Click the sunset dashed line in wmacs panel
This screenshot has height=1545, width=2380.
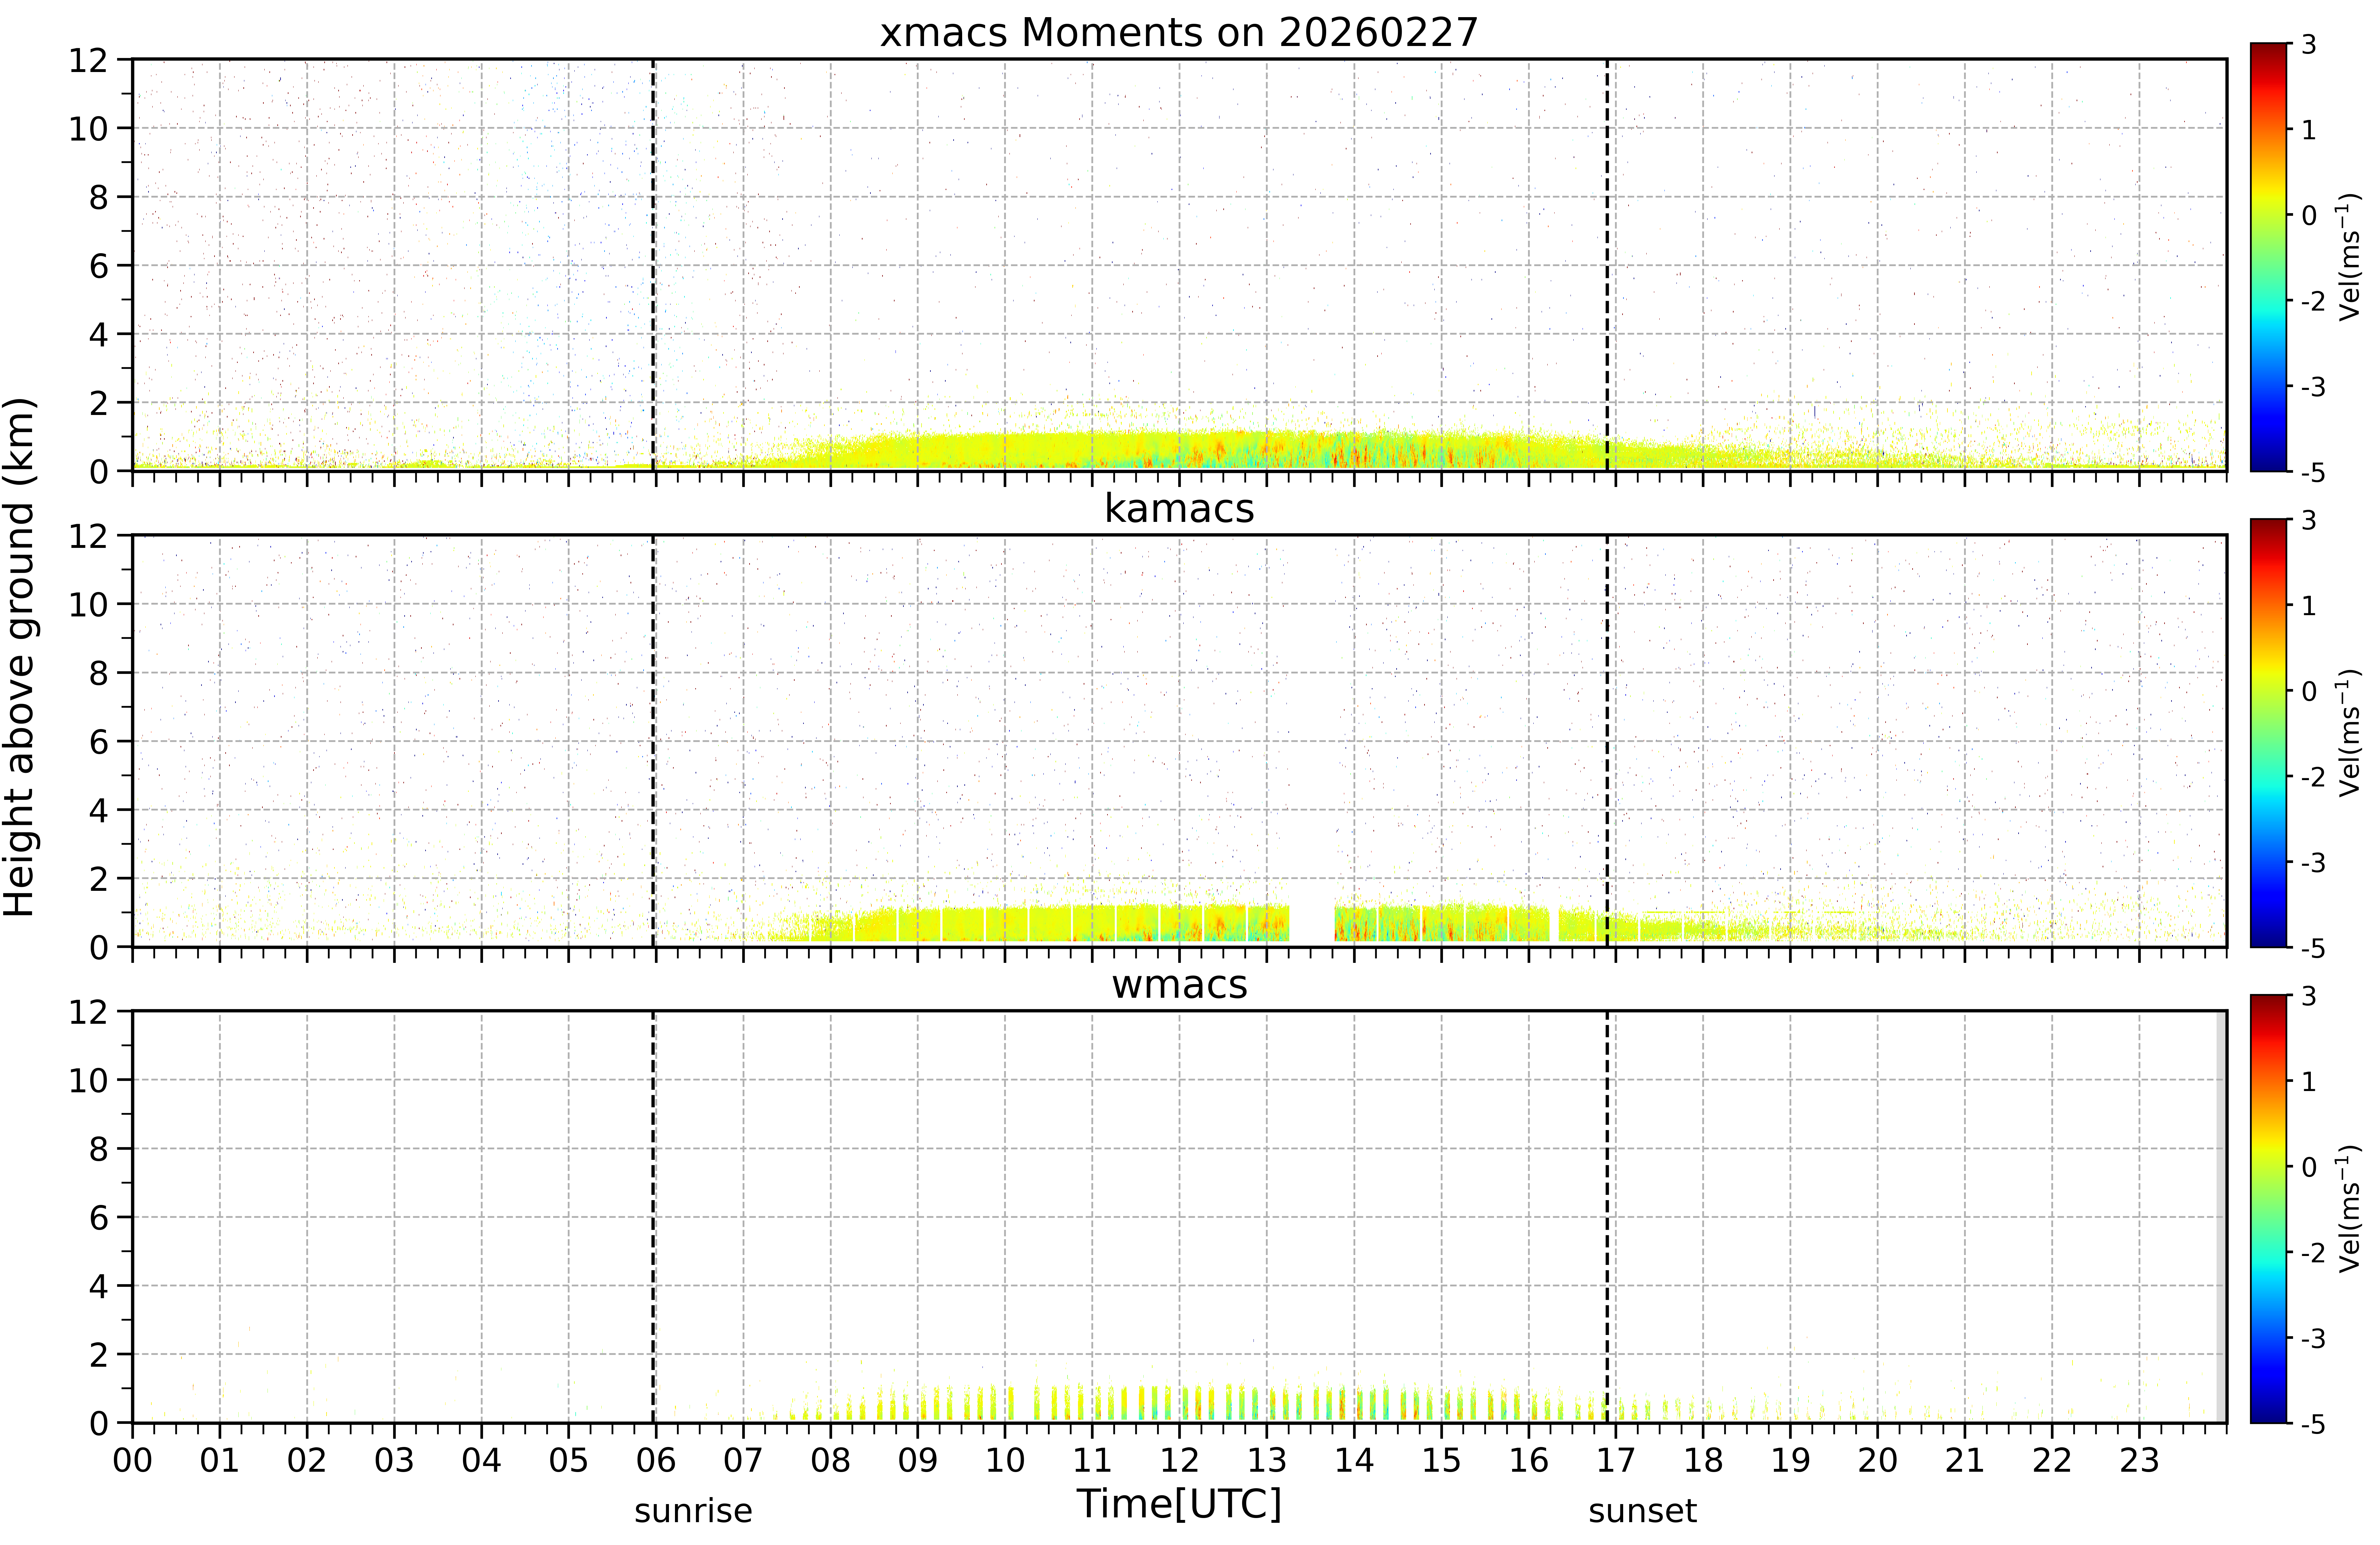[x=1607, y=1217]
